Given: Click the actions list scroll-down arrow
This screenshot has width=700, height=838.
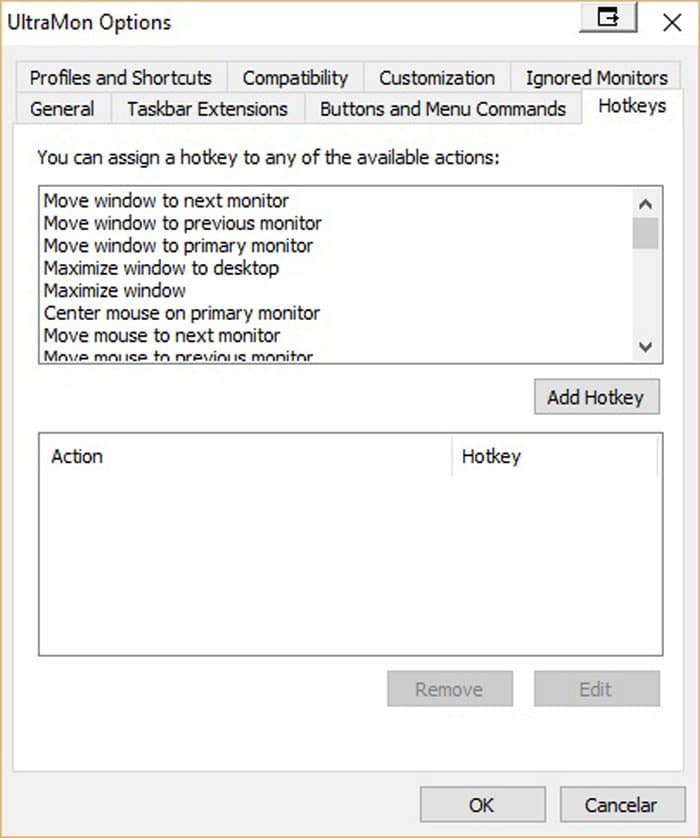Looking at the screenshot, I should point(645,347).
